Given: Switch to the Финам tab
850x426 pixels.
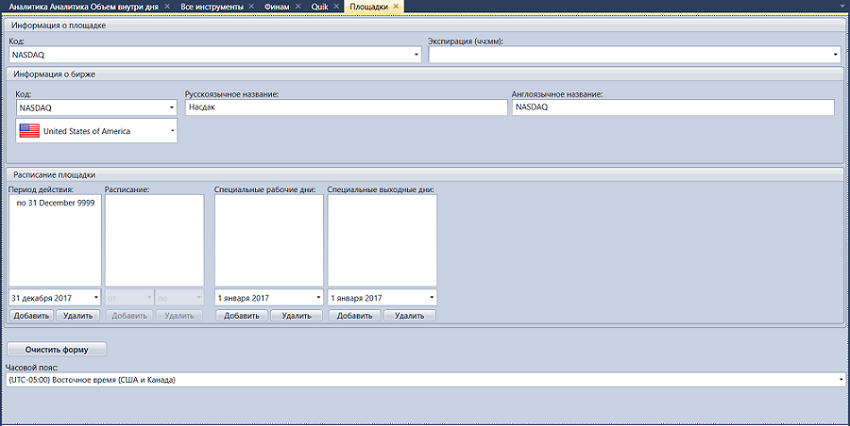Looking at the screenshot, I should click(277, 7).
